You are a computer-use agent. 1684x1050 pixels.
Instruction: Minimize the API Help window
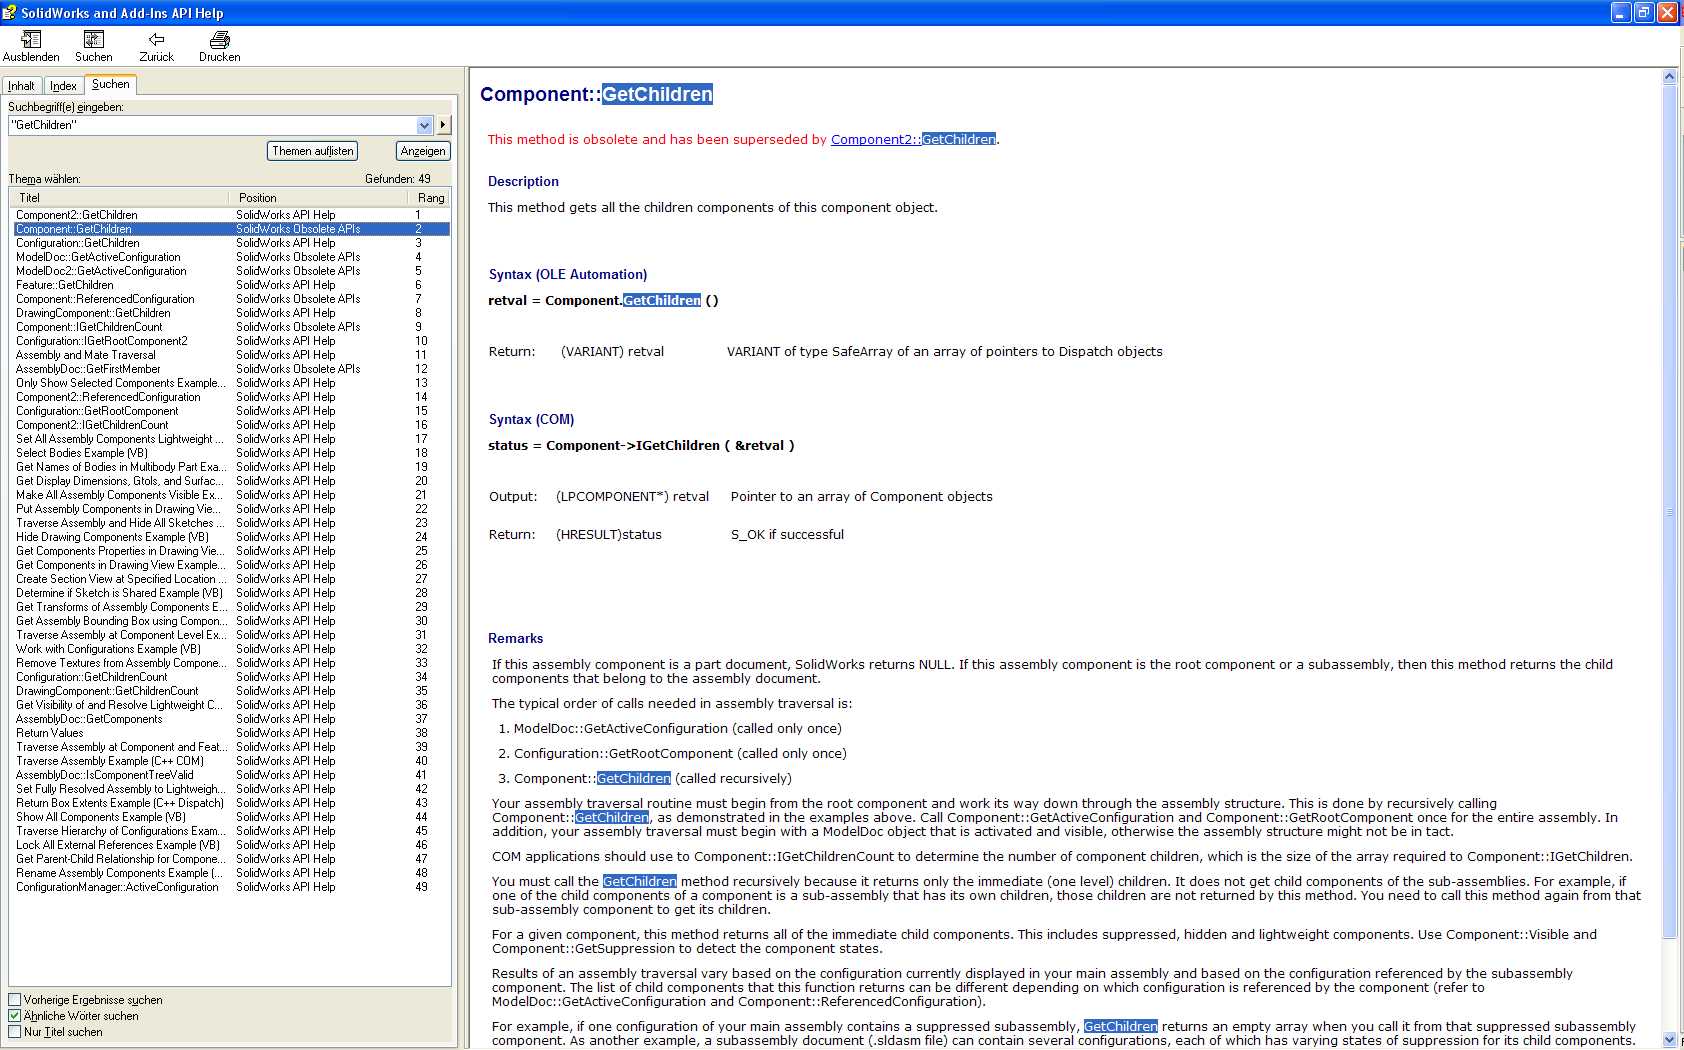[1621, 12]
